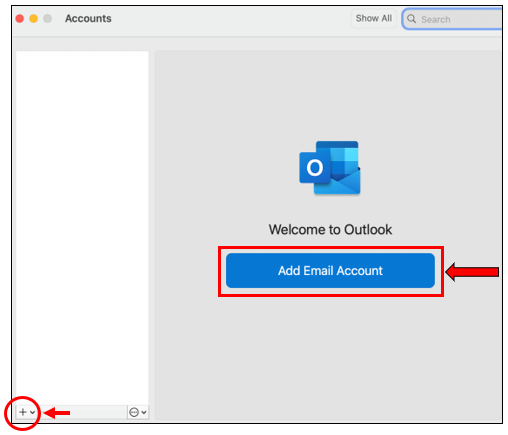Click the Show All button

(374, 19)
